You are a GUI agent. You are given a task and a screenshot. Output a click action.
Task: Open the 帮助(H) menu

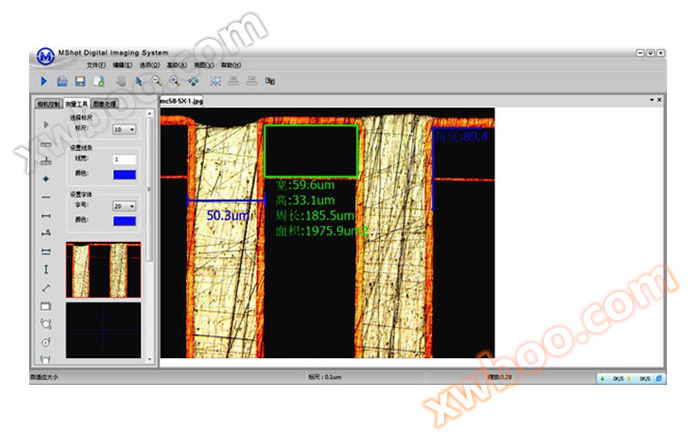(x=231, y=64)
